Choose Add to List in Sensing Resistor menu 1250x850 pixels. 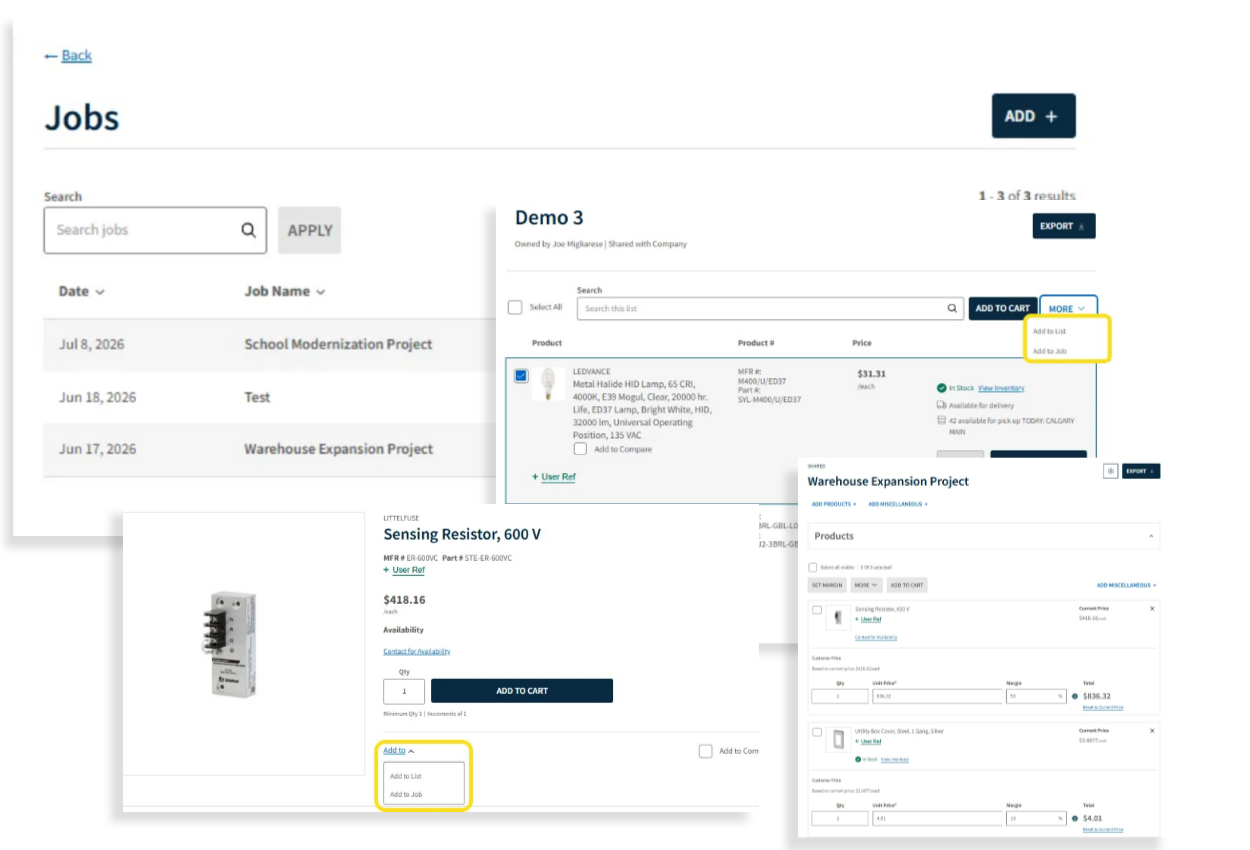(406, 776)
